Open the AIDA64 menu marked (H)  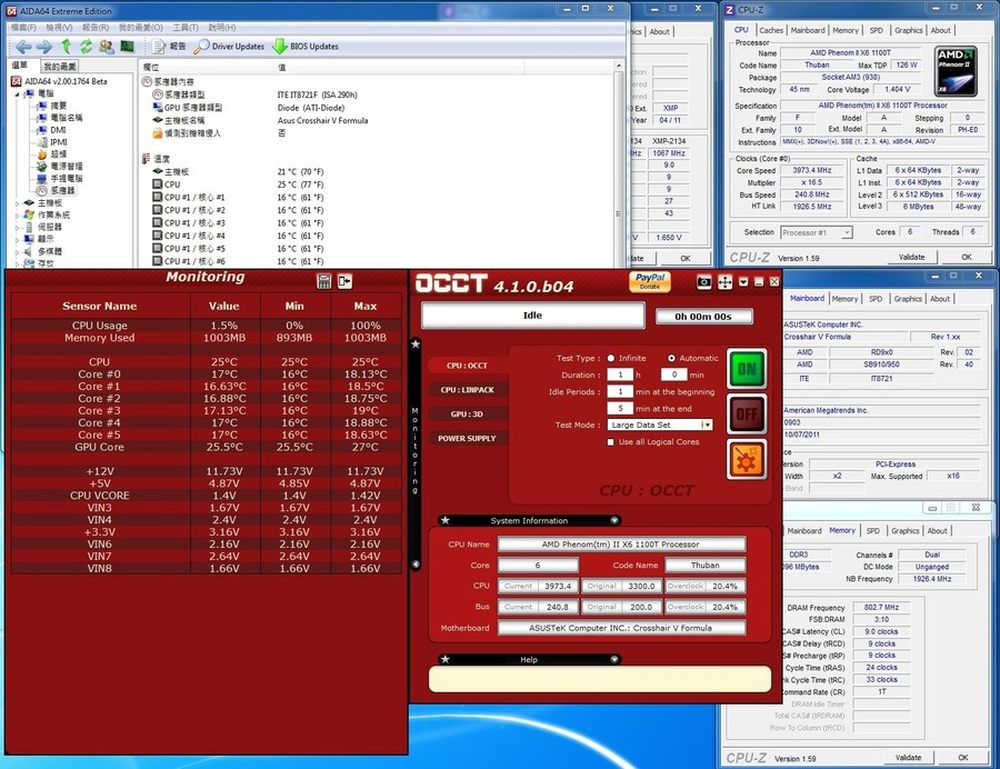click(x=222, y=27)
